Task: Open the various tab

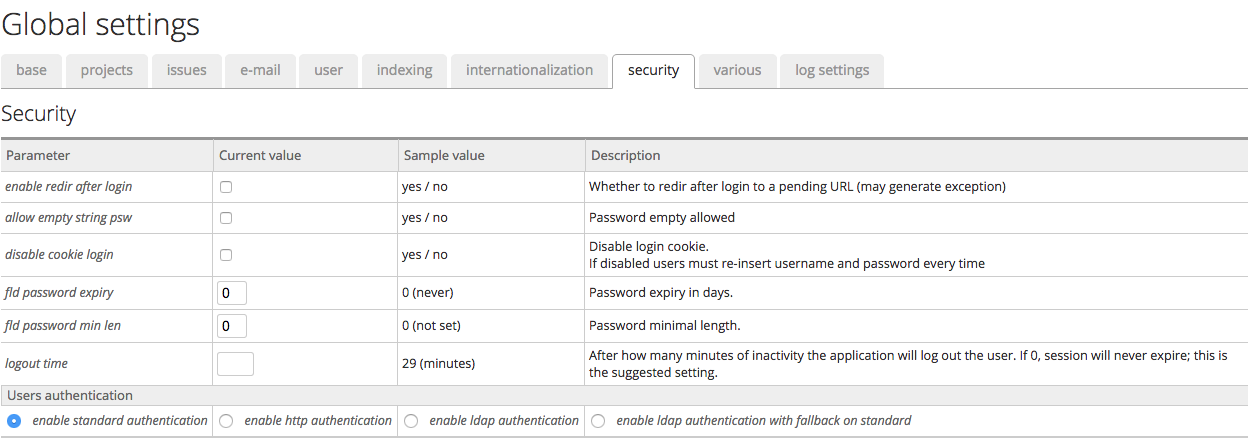Action: click(x=737, y=70)
